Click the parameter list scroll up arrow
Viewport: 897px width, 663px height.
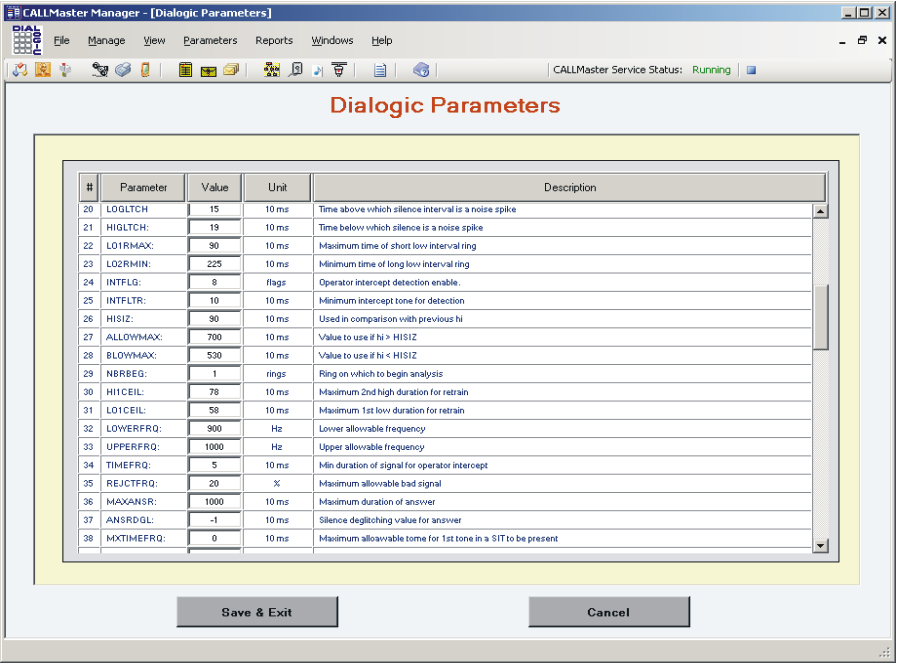[x=820, y=211]
